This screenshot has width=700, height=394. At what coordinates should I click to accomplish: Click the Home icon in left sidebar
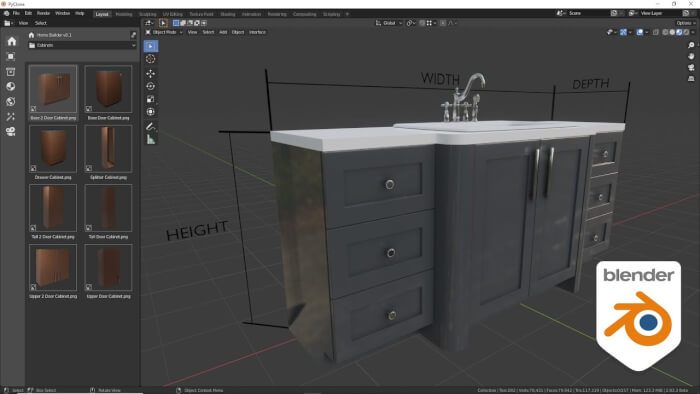pyautogui.click(x=12, y=41)
